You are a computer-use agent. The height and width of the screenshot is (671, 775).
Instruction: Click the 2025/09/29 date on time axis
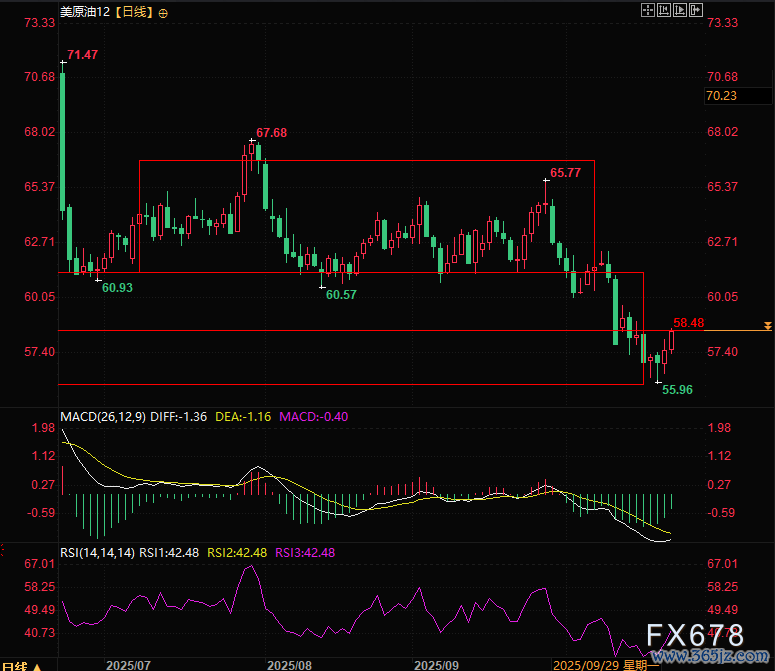pos(587,664)
